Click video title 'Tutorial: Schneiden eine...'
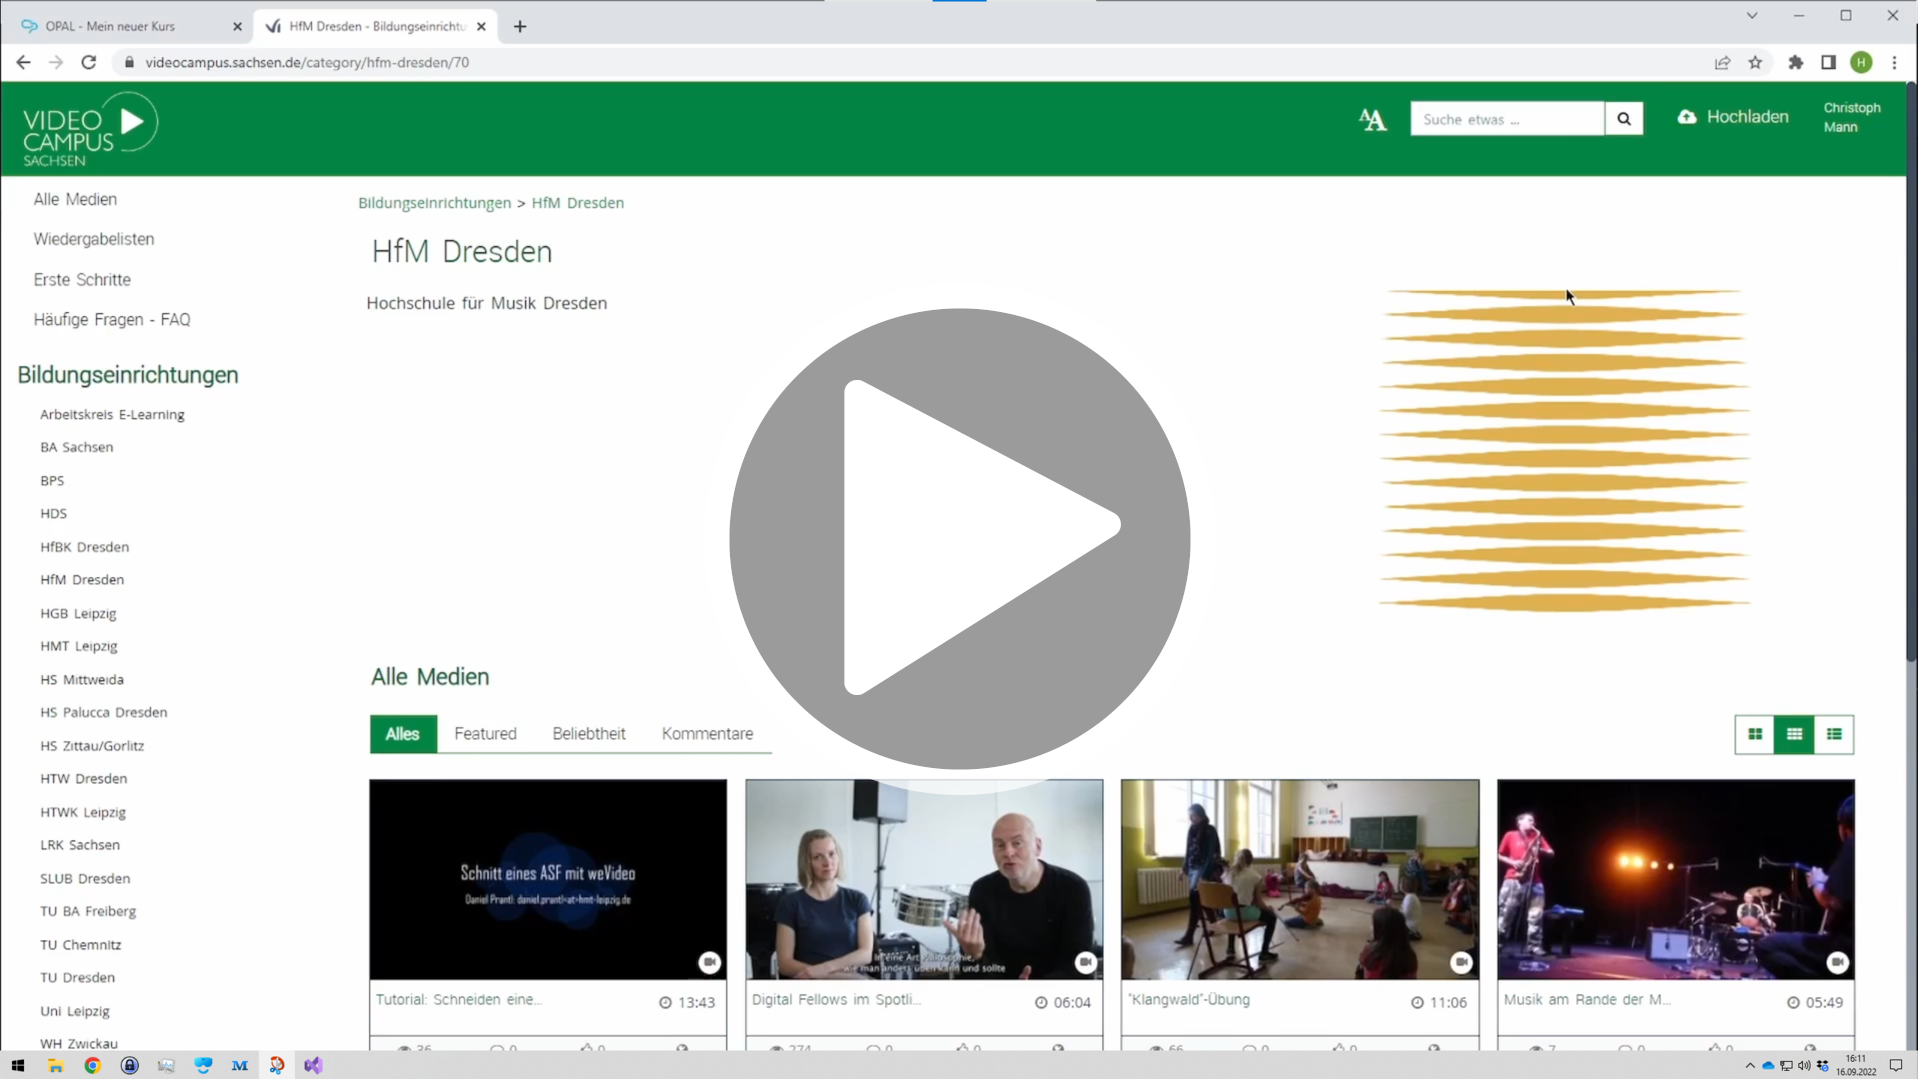Viewport: 1918px width, 1079px height. (459, 1000)
